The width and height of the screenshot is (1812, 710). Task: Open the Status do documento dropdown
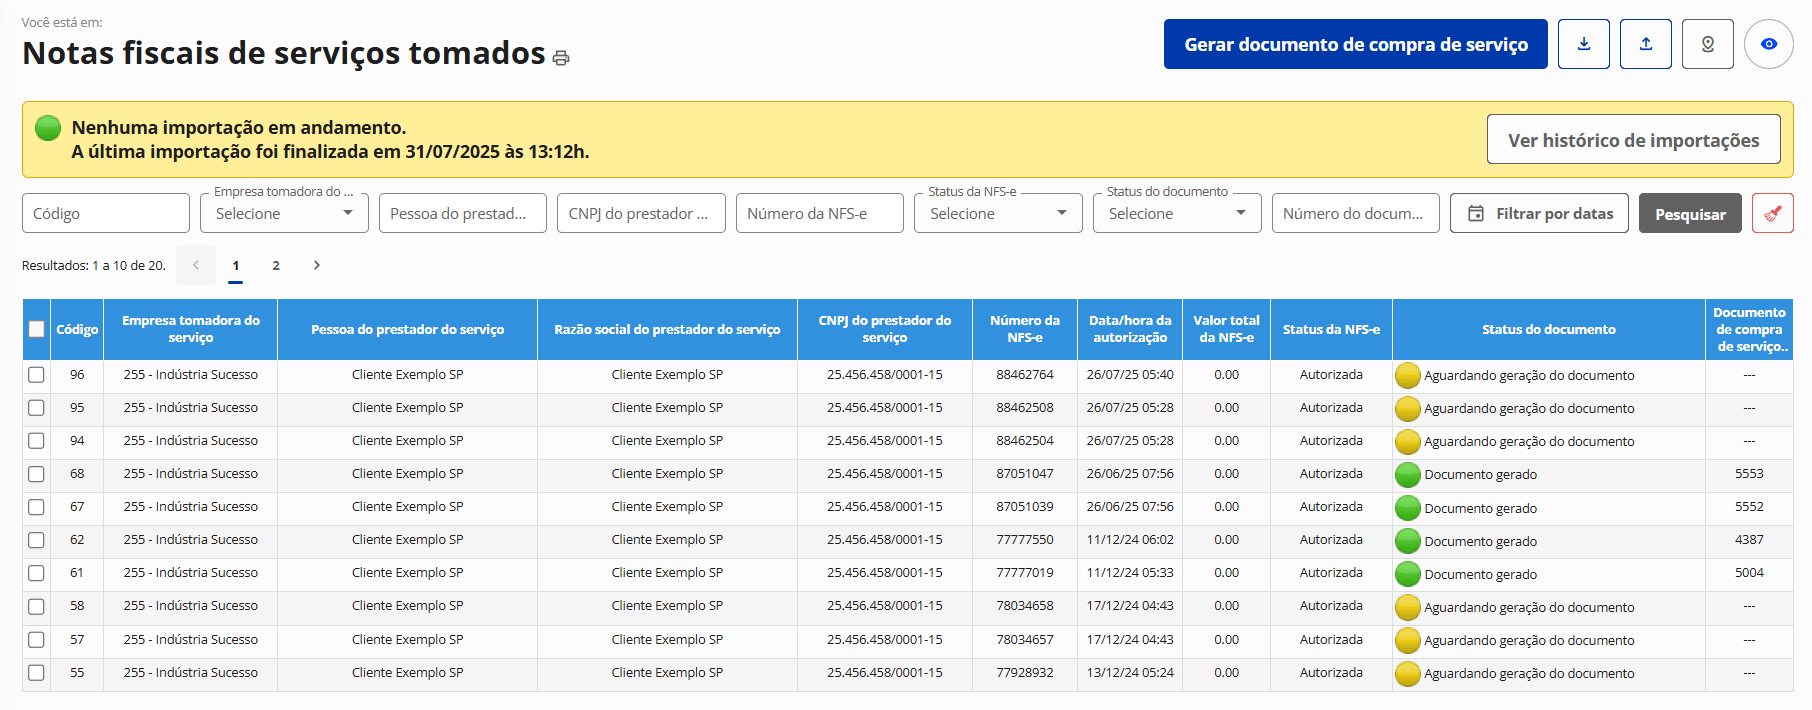1177,213
